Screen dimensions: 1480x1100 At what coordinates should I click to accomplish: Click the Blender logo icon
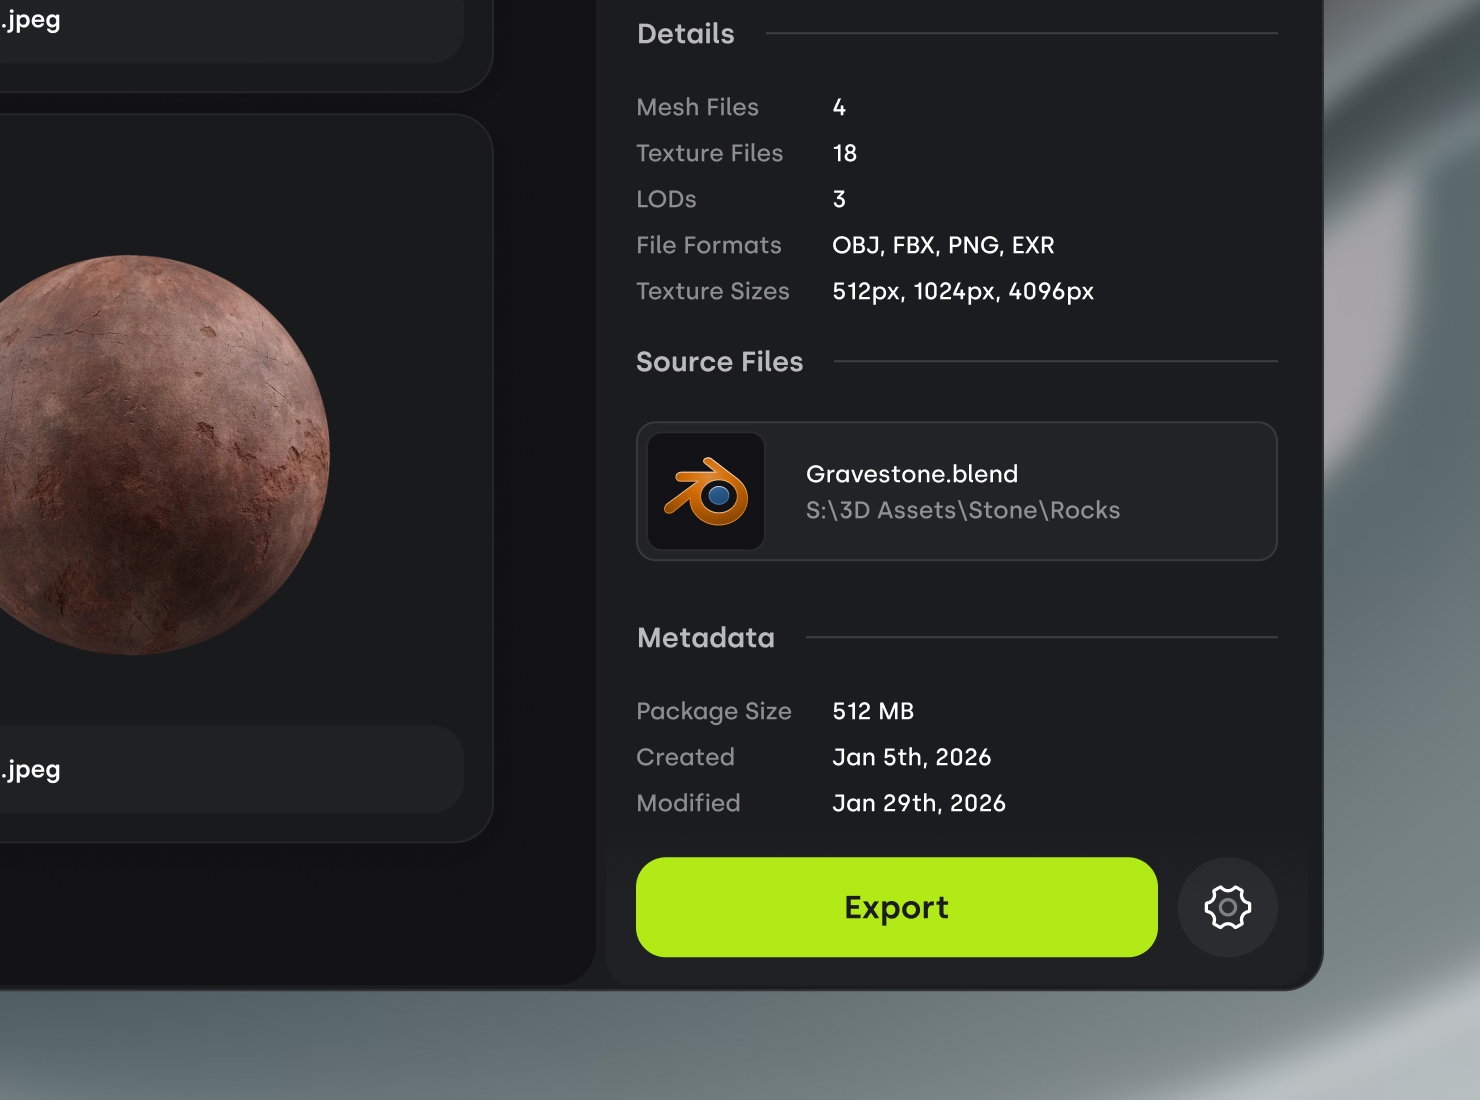(x=706, y=491)
